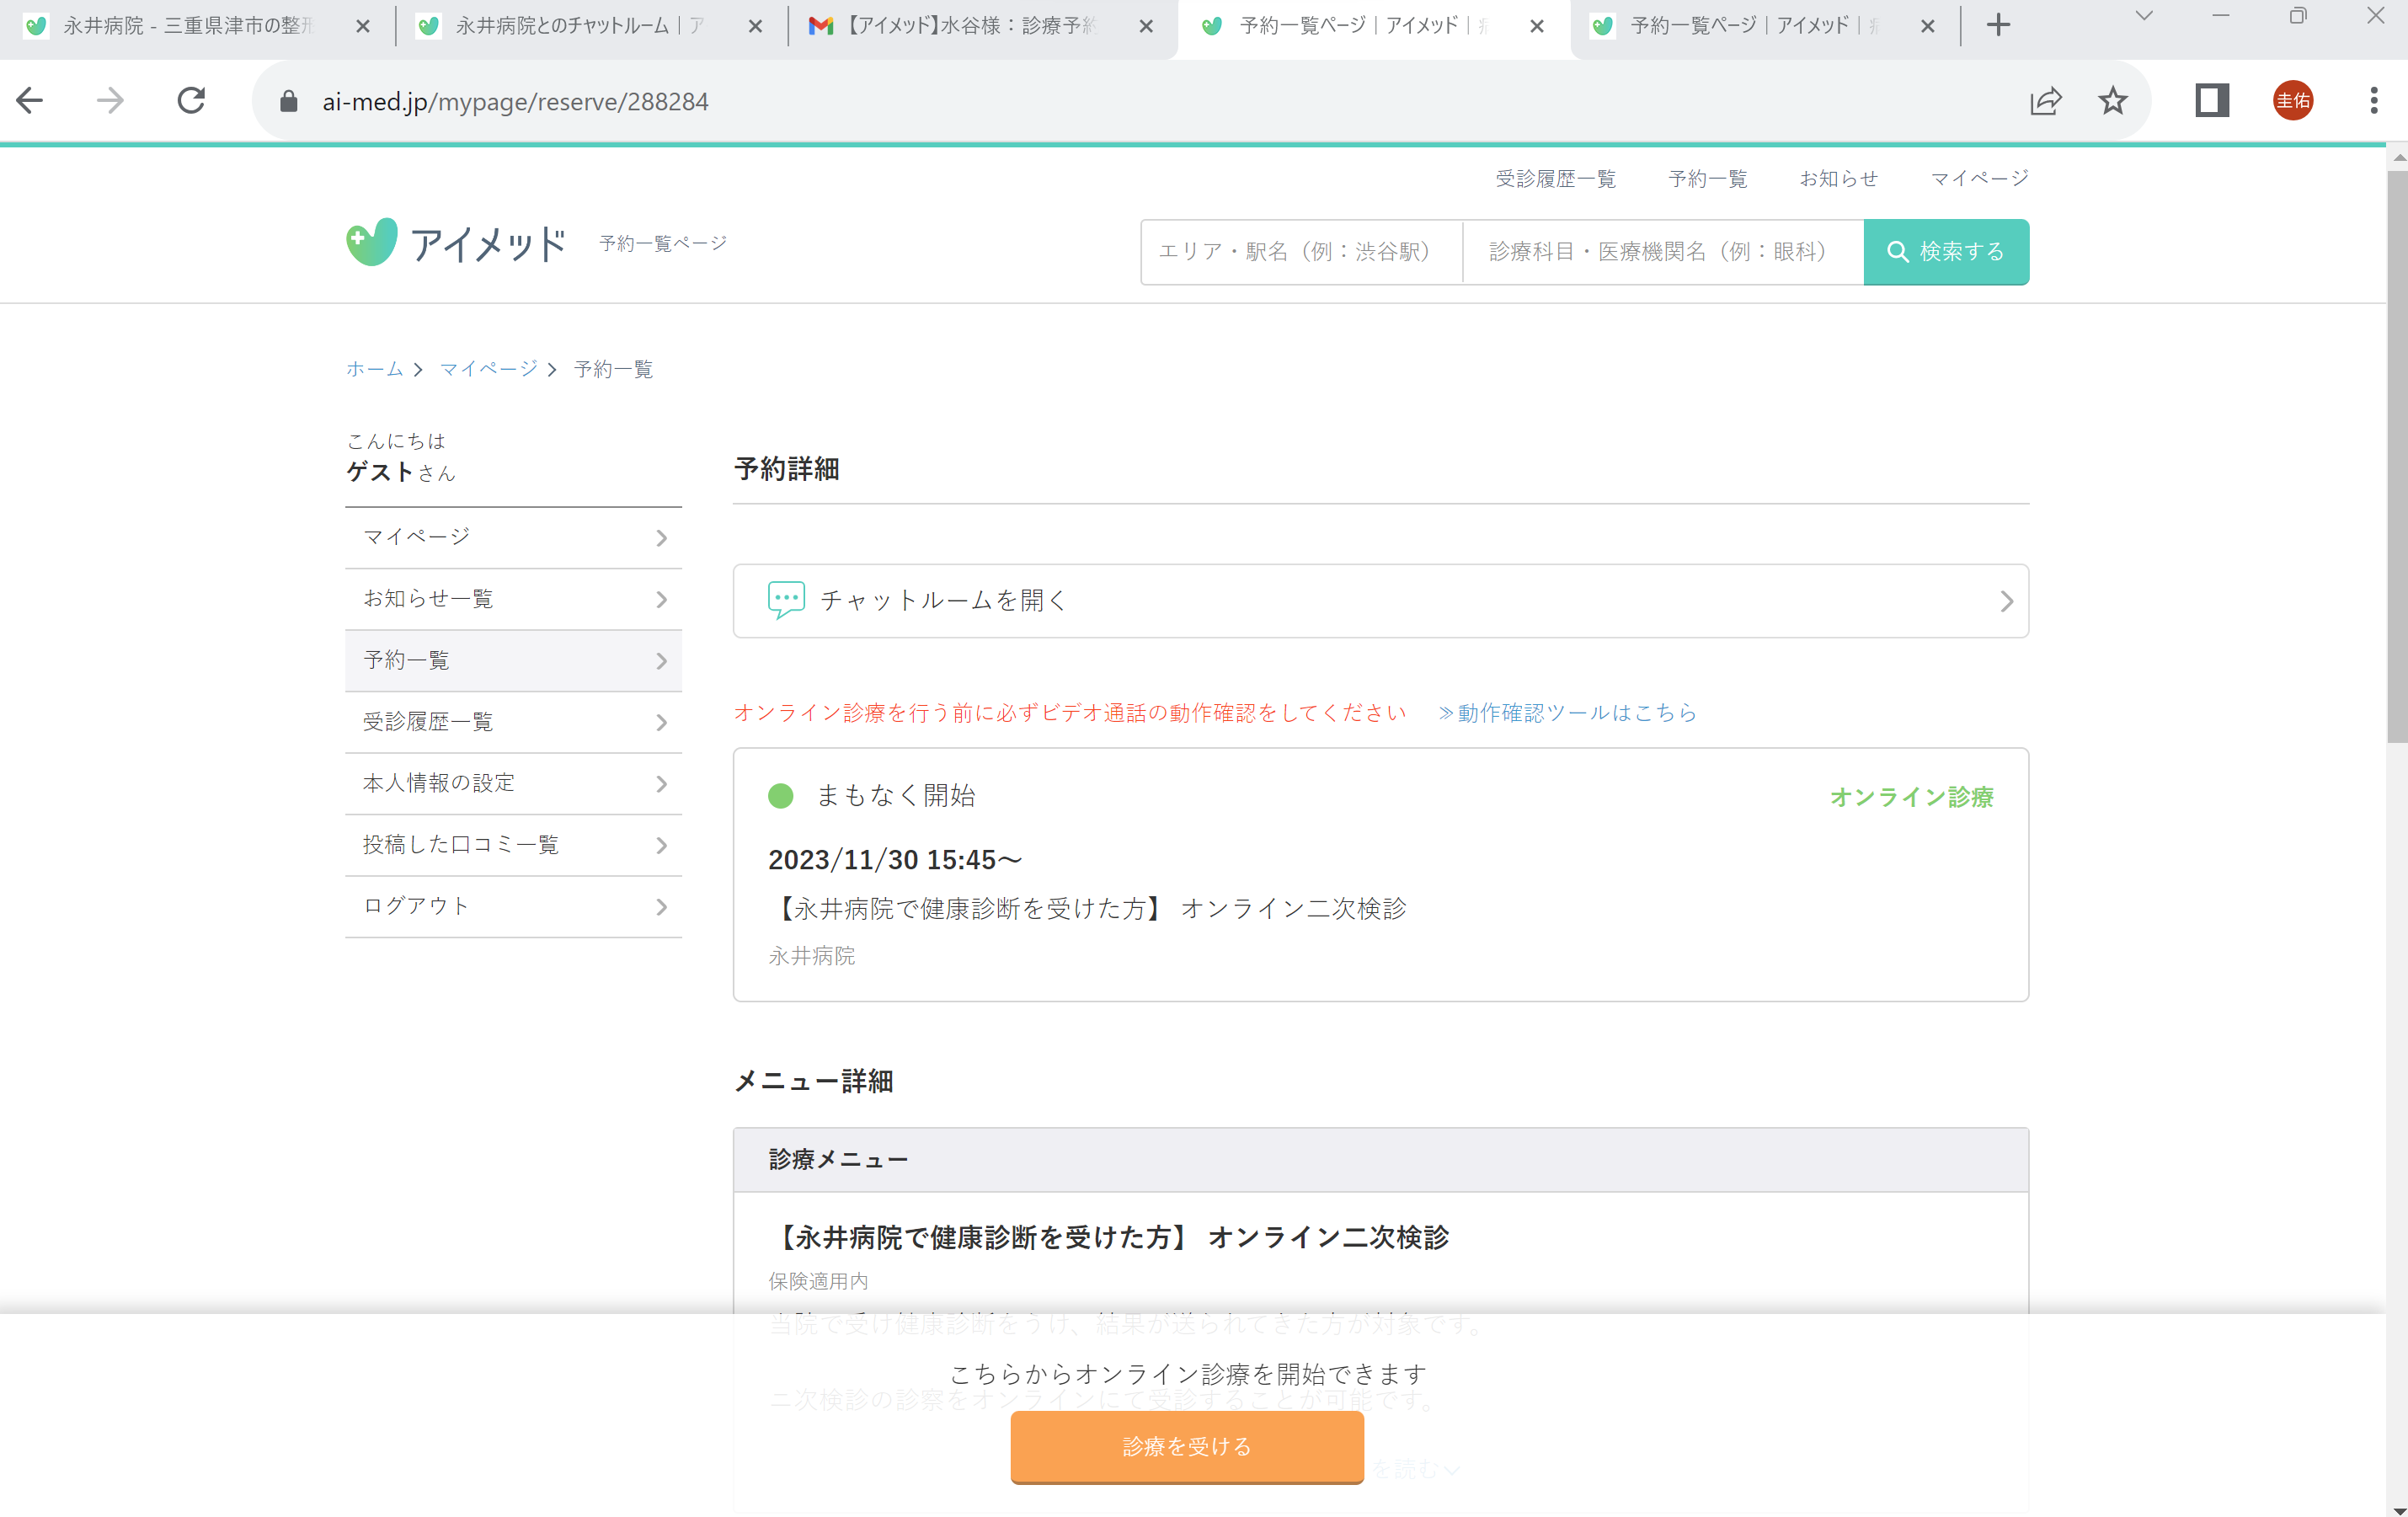2408x1517 pixels.
Task: Select ログアウト in the sidebar
Action: pyautogui.click(x=513, y=907)
